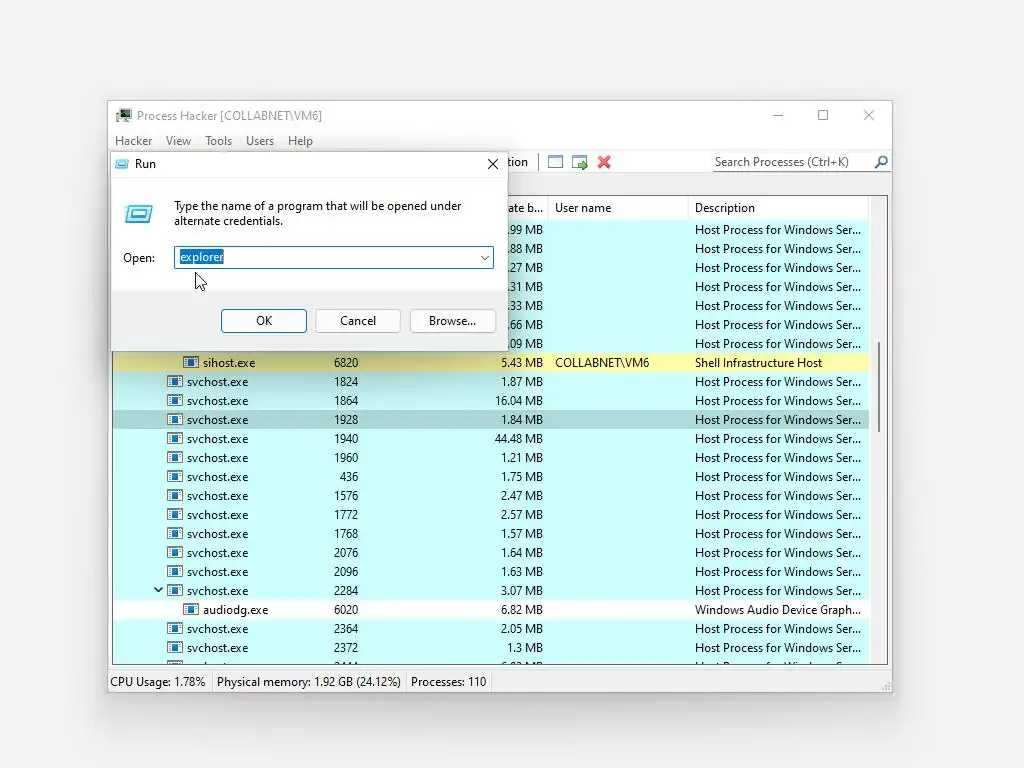Click the Run dialog computer icon

pos(138,214)
